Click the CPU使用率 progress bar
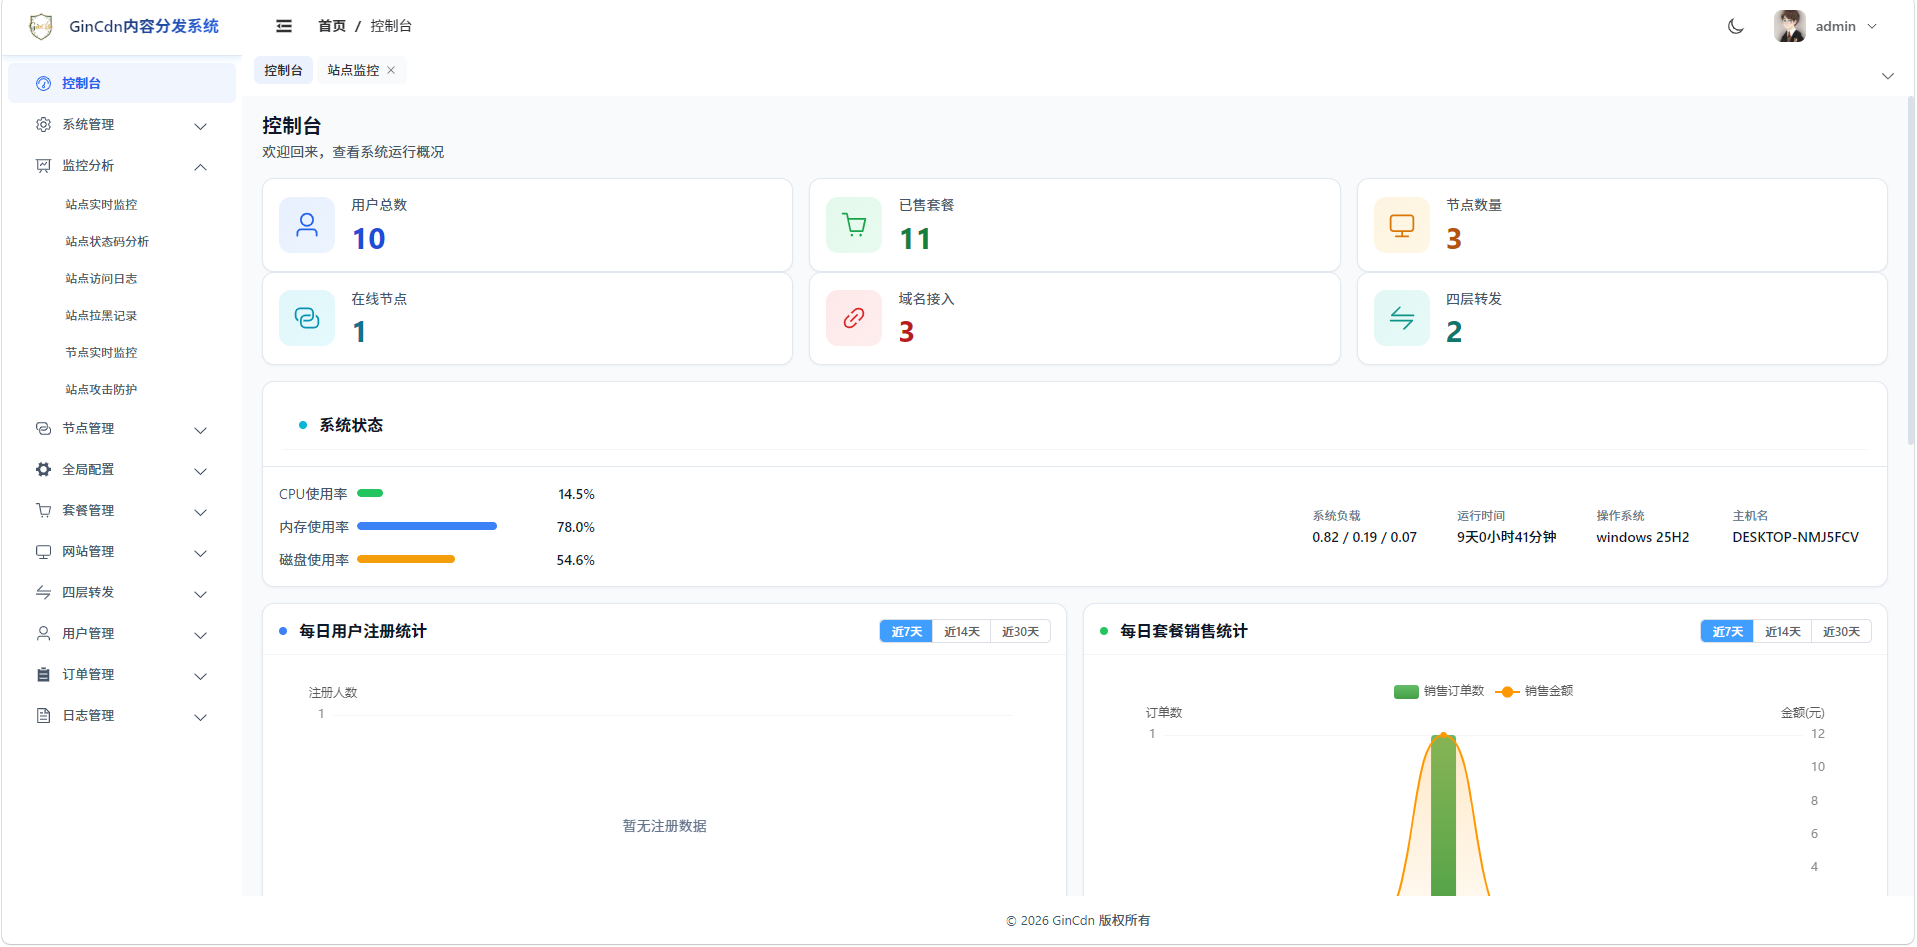This screenshot has width=1917, height=947. tap(370, 493)
